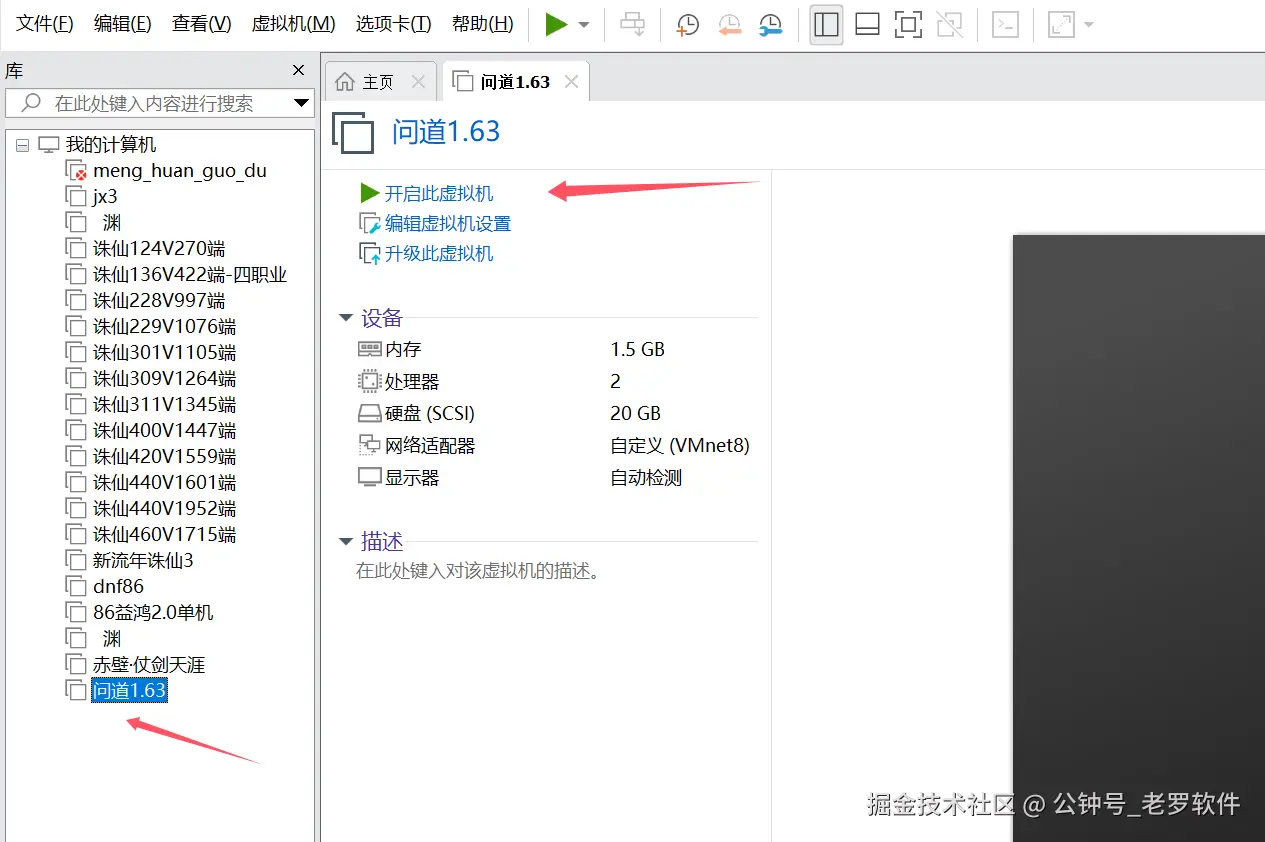1265x842 pixels.
Task: Open console view terminal icon
Action: tap(1005, 25)
